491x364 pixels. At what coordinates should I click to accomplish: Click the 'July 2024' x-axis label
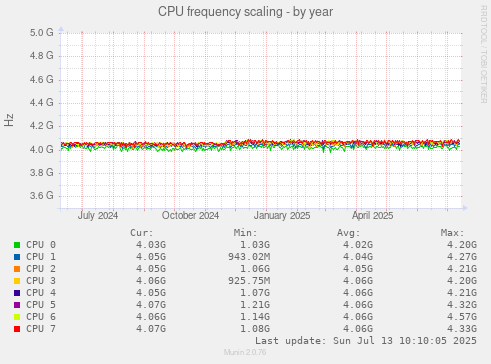(x=98, y=216)
